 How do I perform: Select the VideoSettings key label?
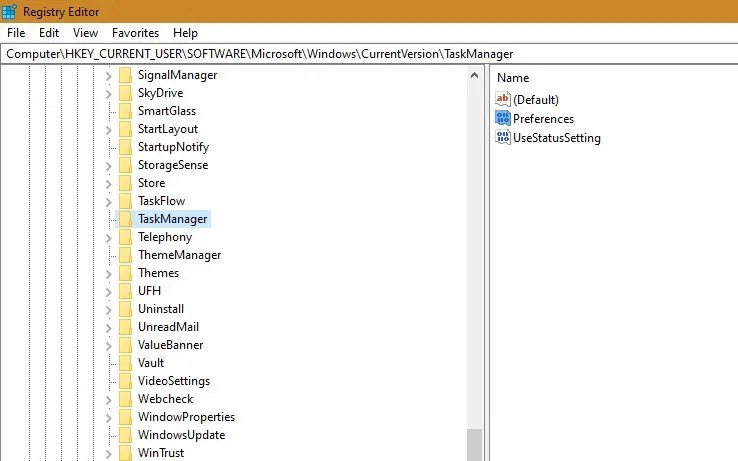pos(174,381)
